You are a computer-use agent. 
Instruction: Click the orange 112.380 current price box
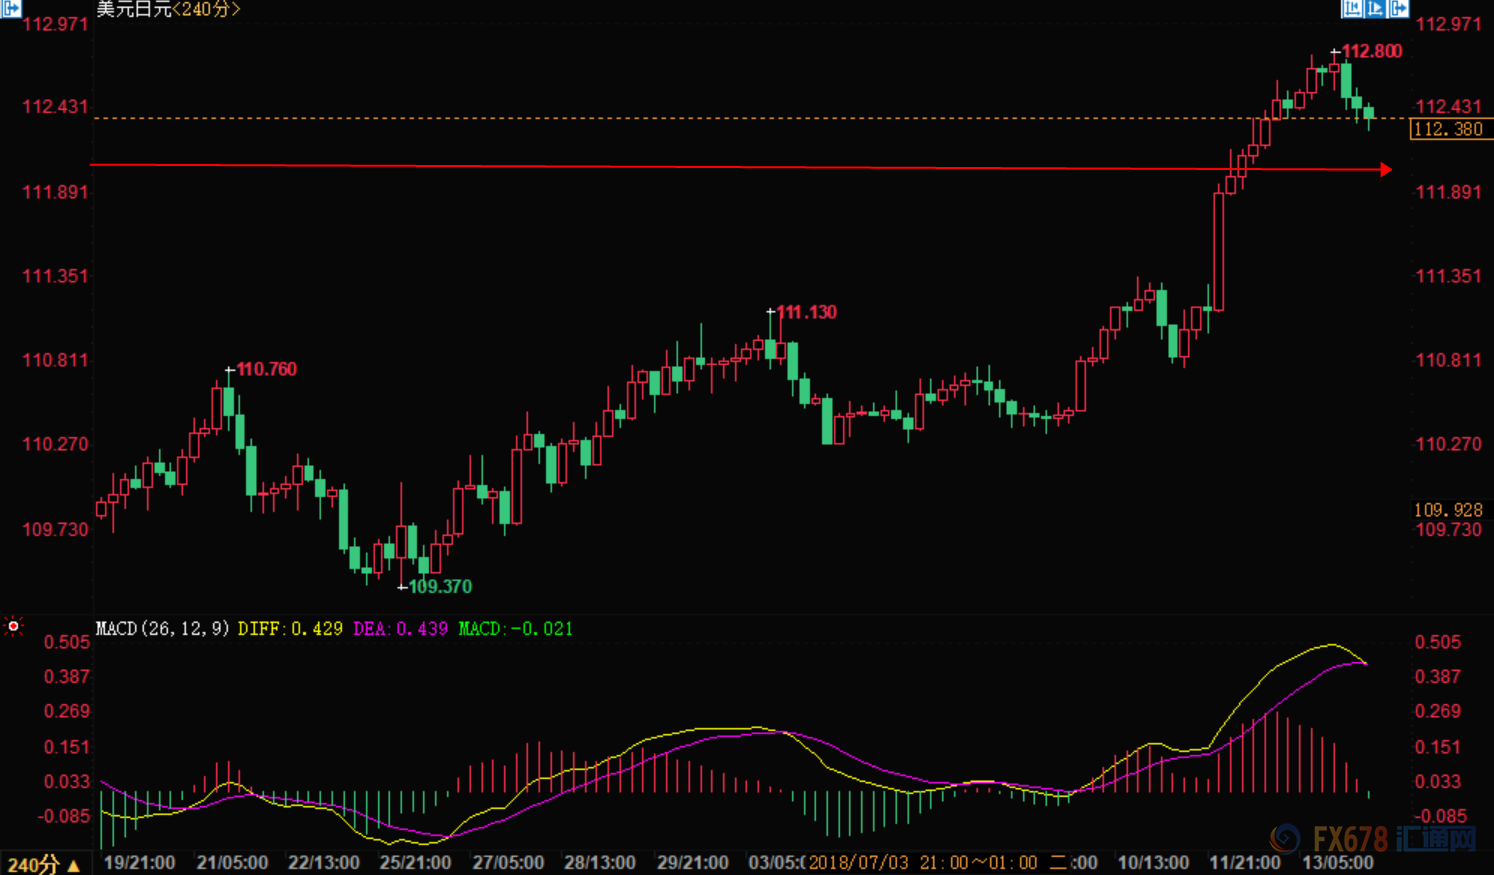coord(1449,129)
